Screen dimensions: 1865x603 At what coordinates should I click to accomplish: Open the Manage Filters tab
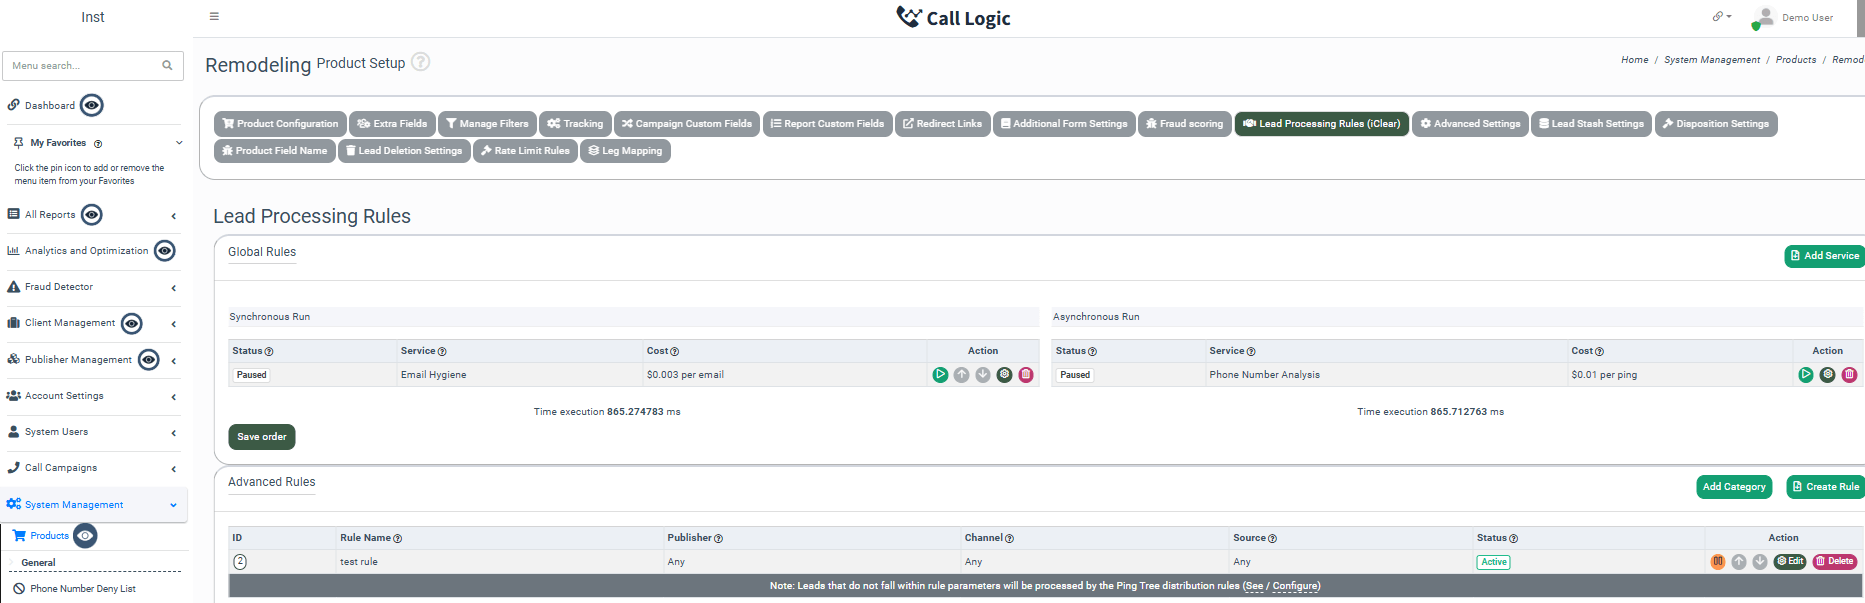pyautogui.click(x=487, y=124)
